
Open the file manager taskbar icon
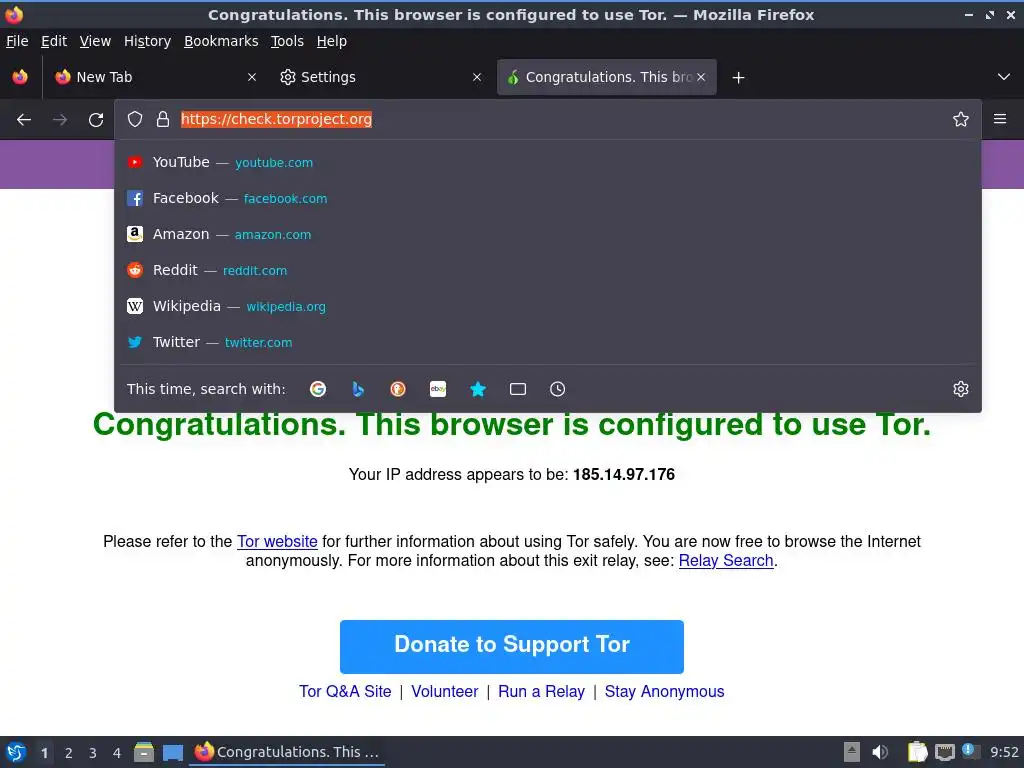tap(144, 752)
